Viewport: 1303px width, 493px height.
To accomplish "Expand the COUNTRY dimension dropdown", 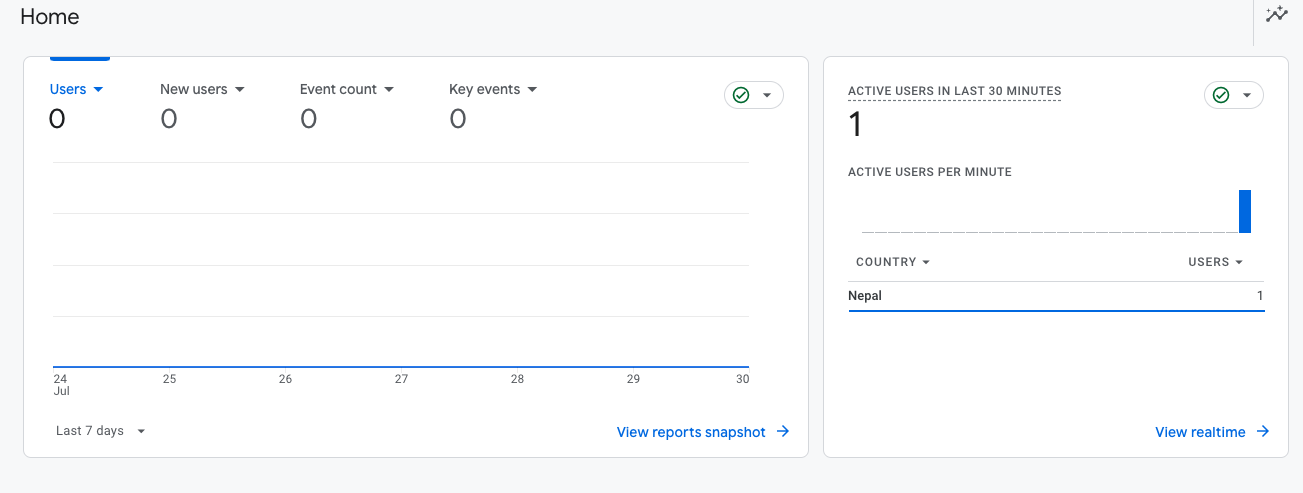I will coord(893,262).
